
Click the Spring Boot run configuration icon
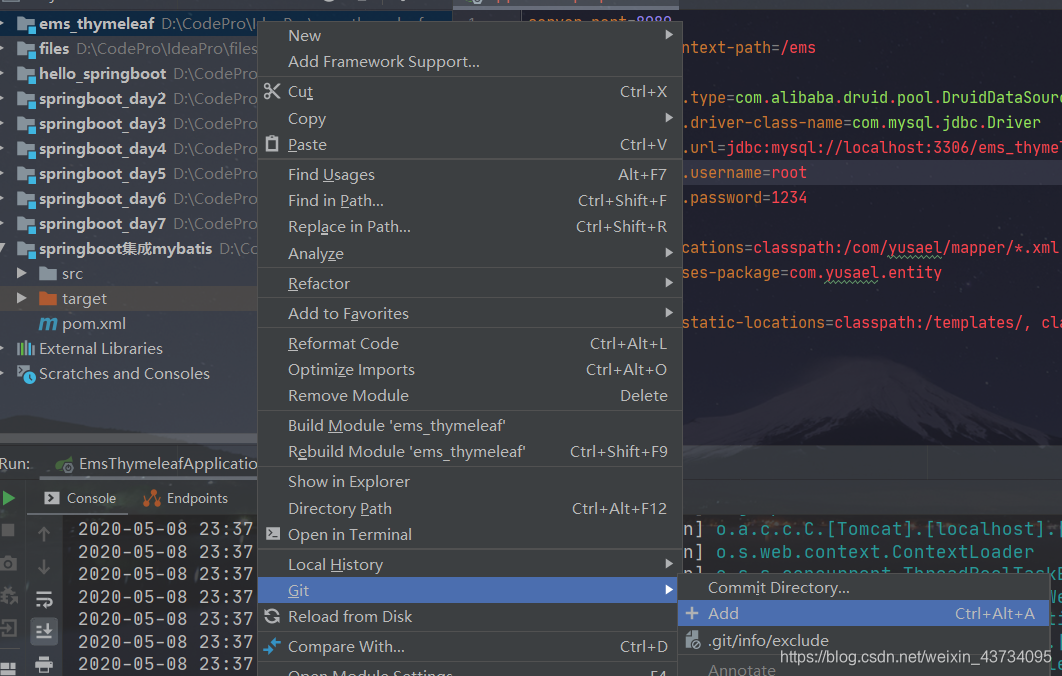pyautogui.click(x=64, y=465)
